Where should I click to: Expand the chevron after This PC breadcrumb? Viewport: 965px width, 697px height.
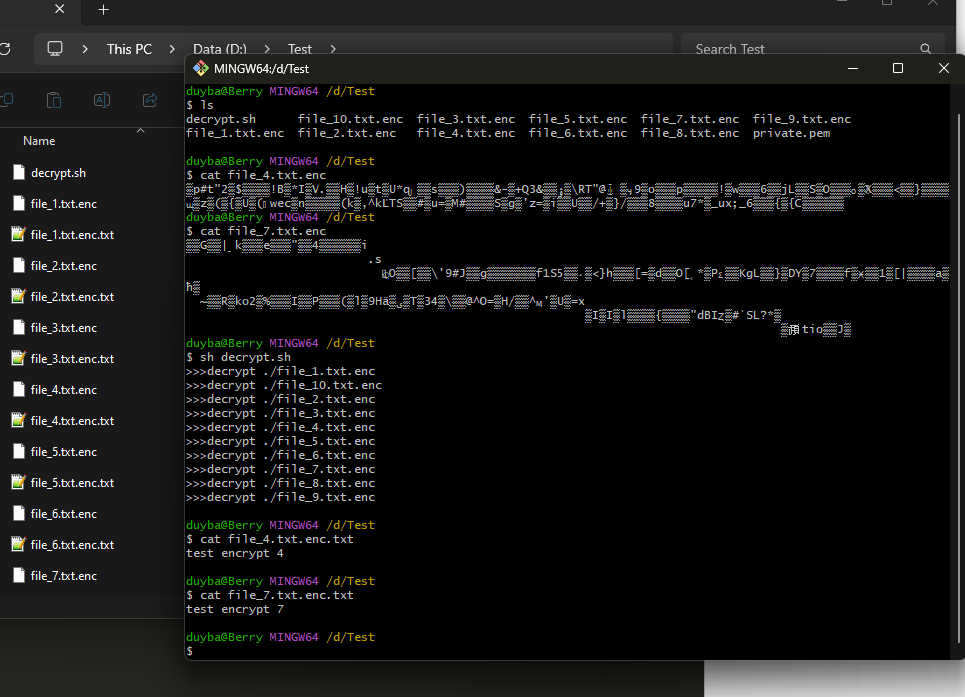(x=172, y=49)
